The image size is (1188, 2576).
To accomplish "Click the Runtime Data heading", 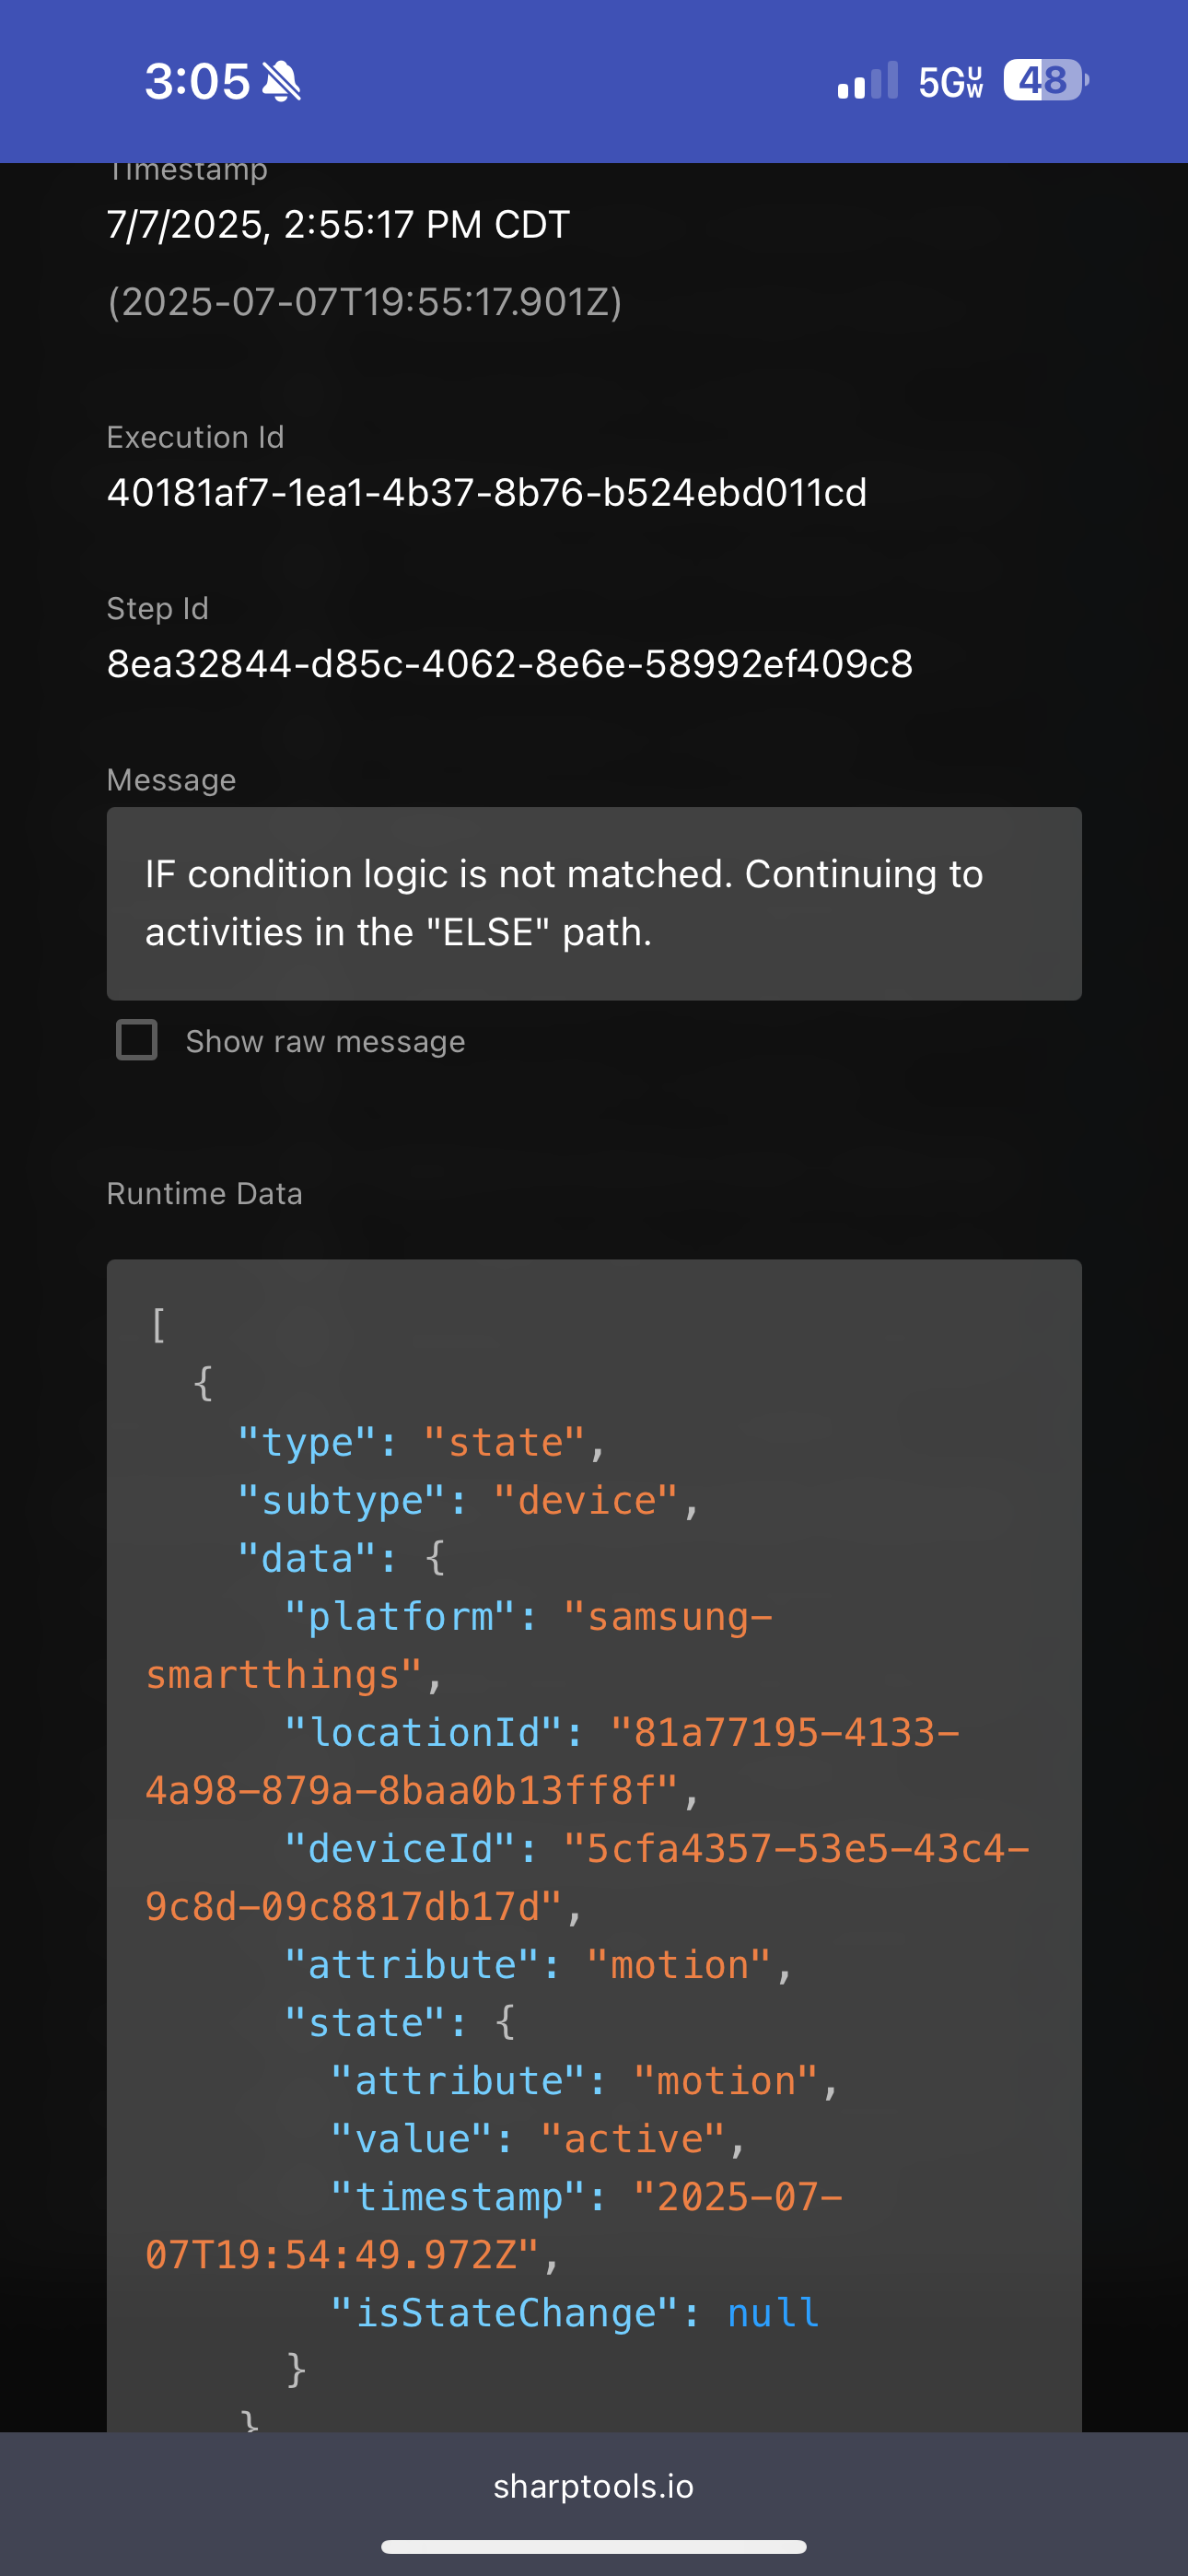I will pos(205,1193).
